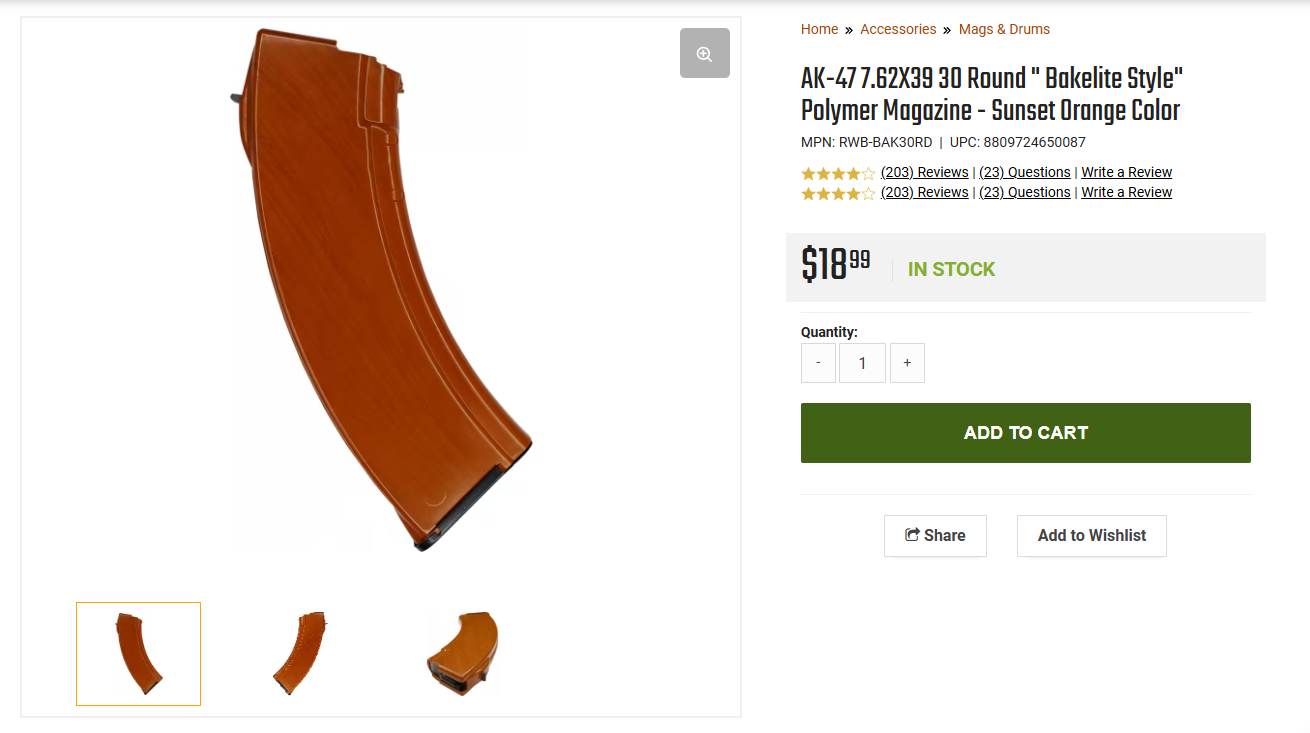
Task: Click the main orange magazine image
Action: pos(380,290)
